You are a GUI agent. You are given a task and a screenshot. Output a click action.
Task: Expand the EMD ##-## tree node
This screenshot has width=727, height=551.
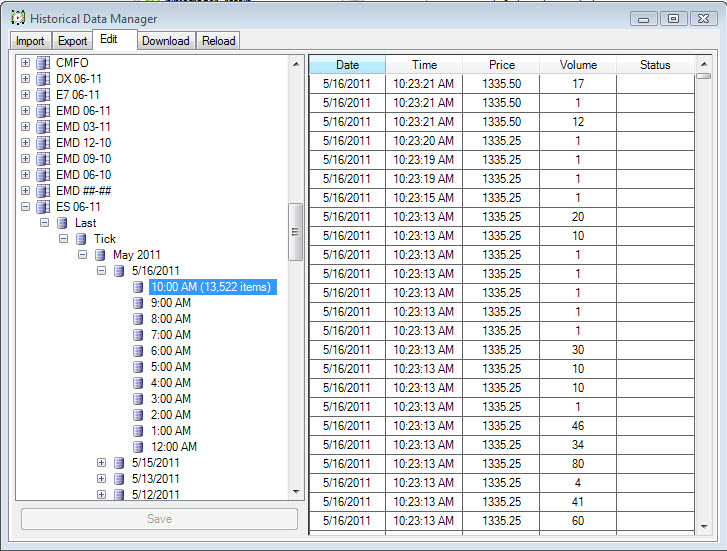[x=26, y=191]
